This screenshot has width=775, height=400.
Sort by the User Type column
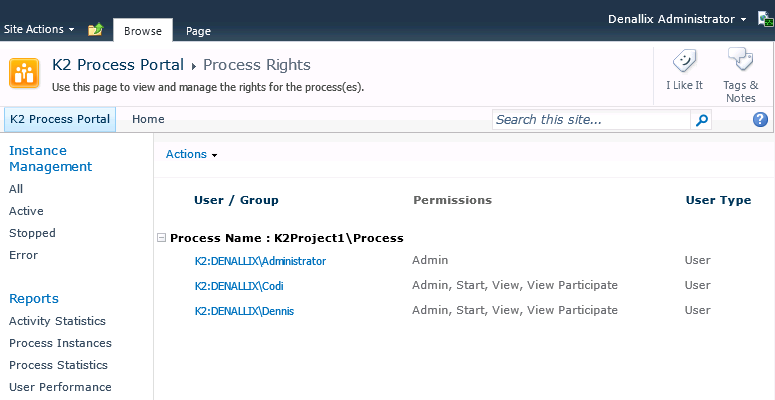(x=718, y=200)
